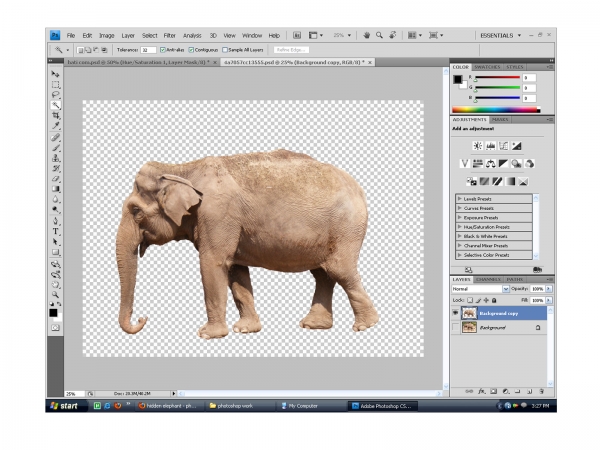
Task: Expand Levels Presets
Action: tap(460, 199)
